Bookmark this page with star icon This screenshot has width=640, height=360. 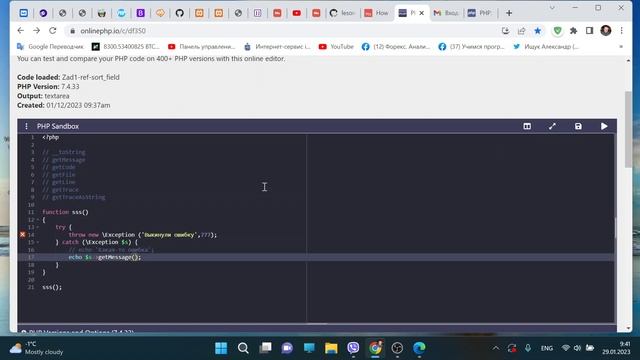tap(538, 31)
